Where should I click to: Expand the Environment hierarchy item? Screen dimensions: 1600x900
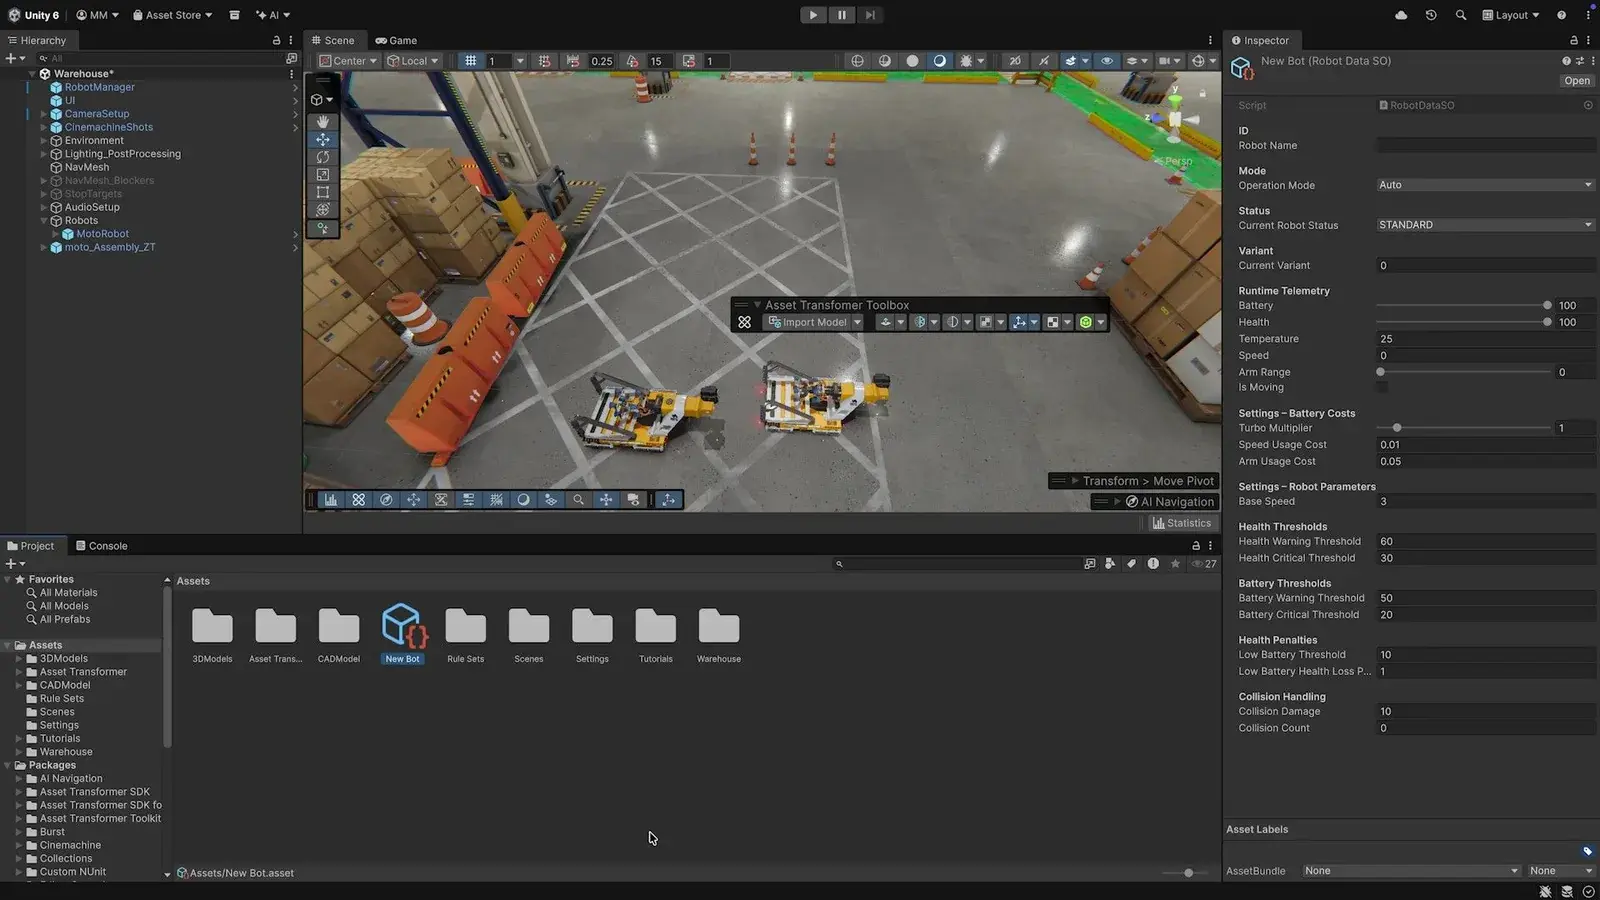tap(44, 141)
